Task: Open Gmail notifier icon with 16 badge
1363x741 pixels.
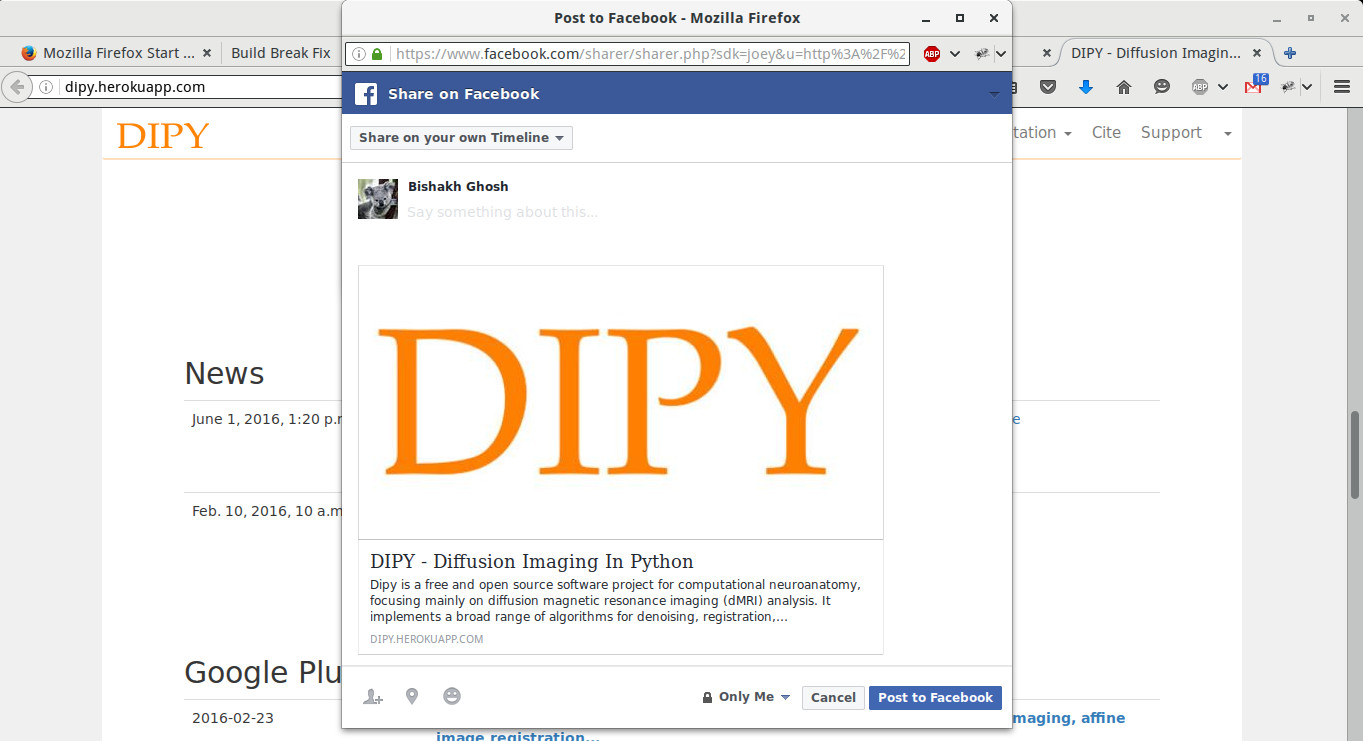Action: tap(1255, 84)
